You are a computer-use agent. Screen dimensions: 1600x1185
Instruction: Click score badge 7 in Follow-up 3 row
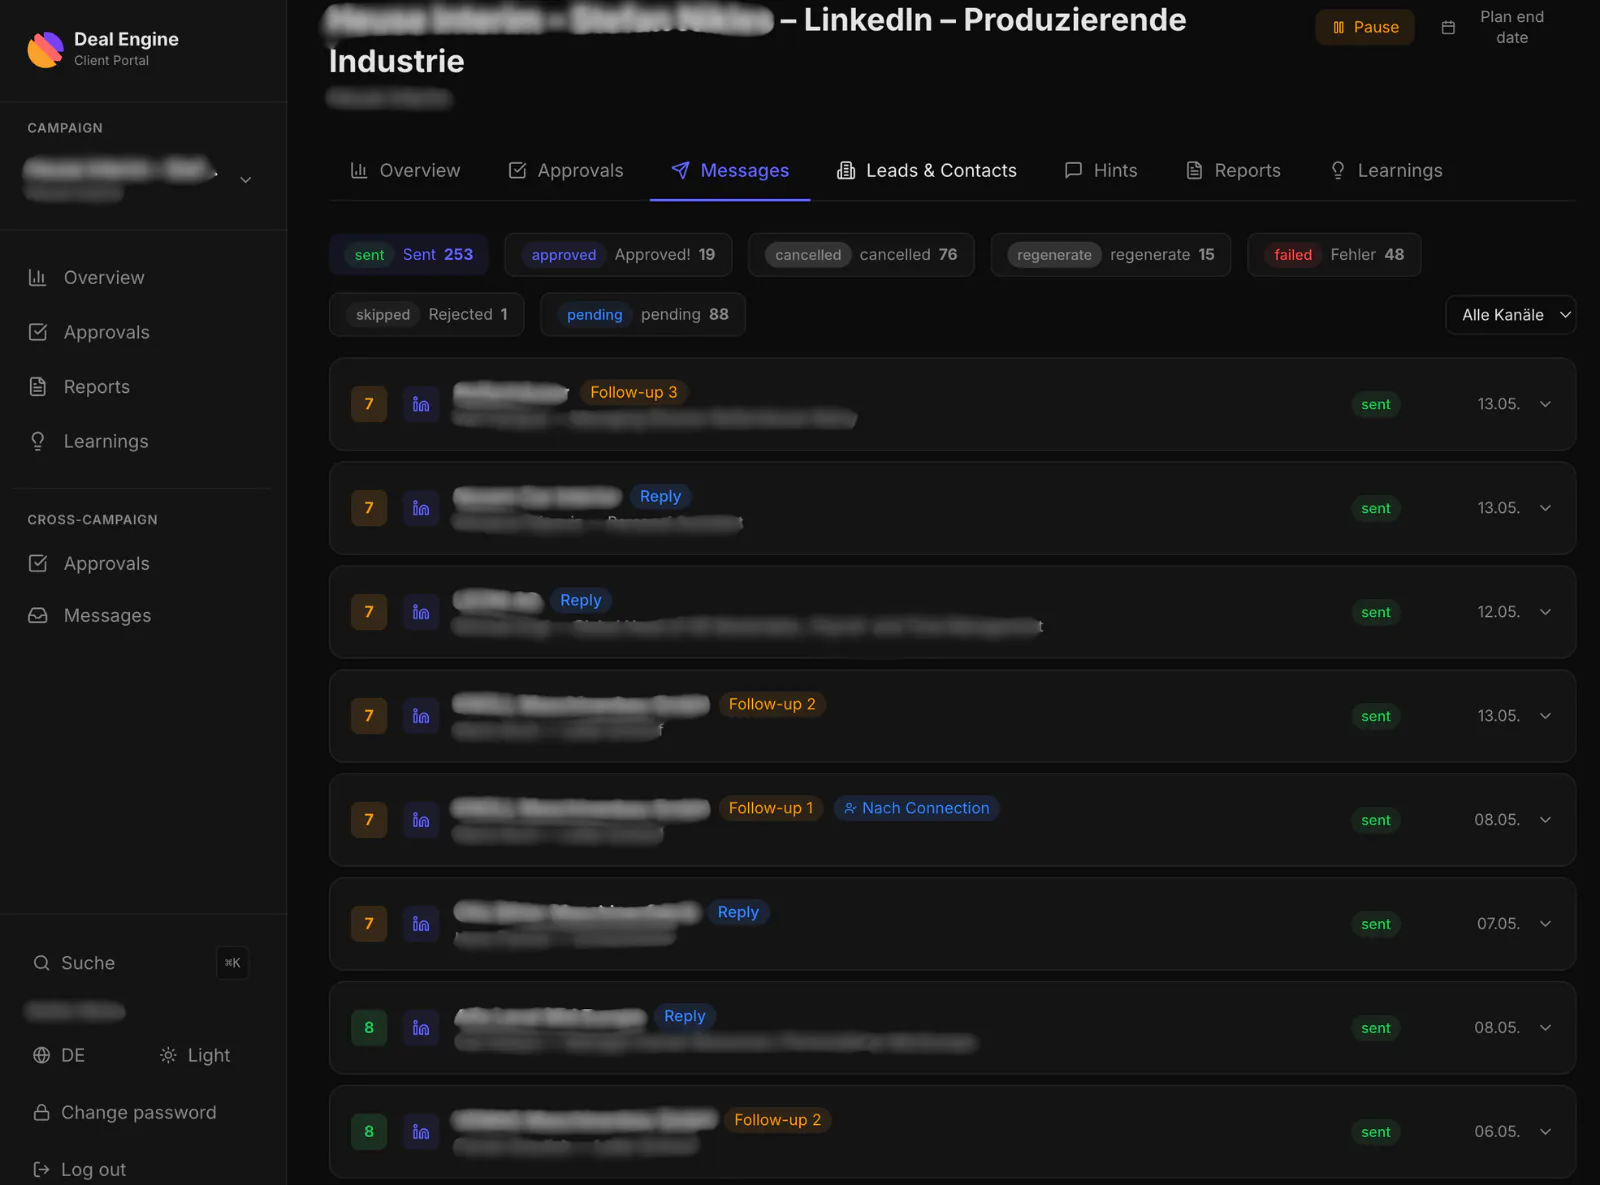pyautogui.click(x=369, y=404)
